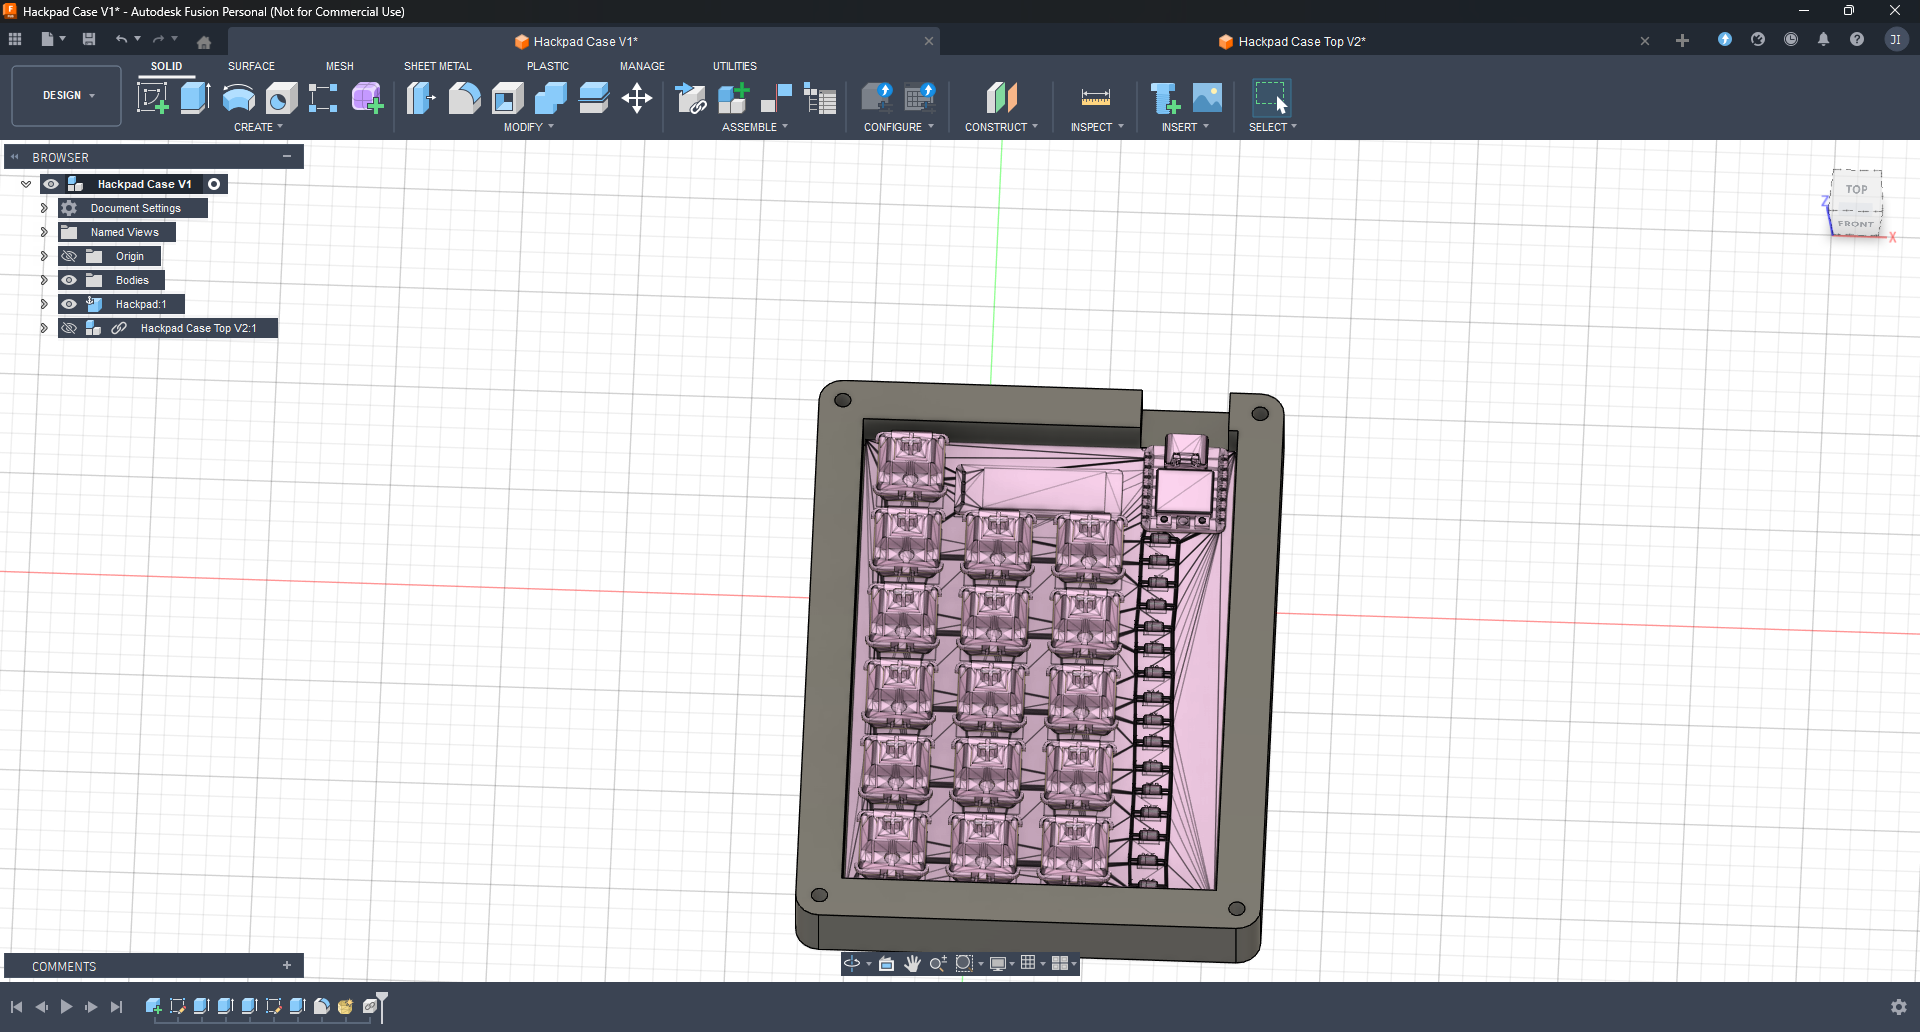
Task: Select the Combine tool
Action: [550, 98]
